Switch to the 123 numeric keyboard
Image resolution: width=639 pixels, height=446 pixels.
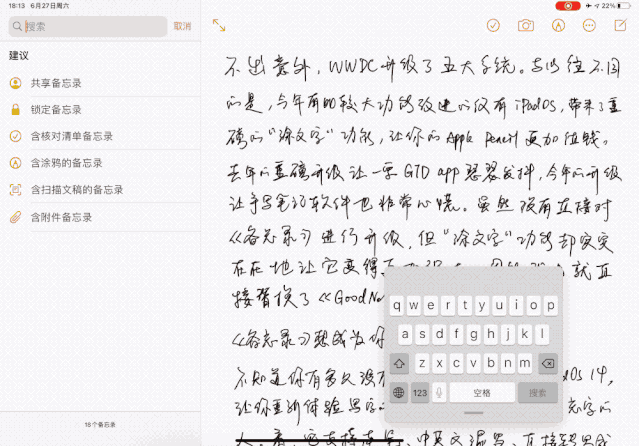point(420,393)
